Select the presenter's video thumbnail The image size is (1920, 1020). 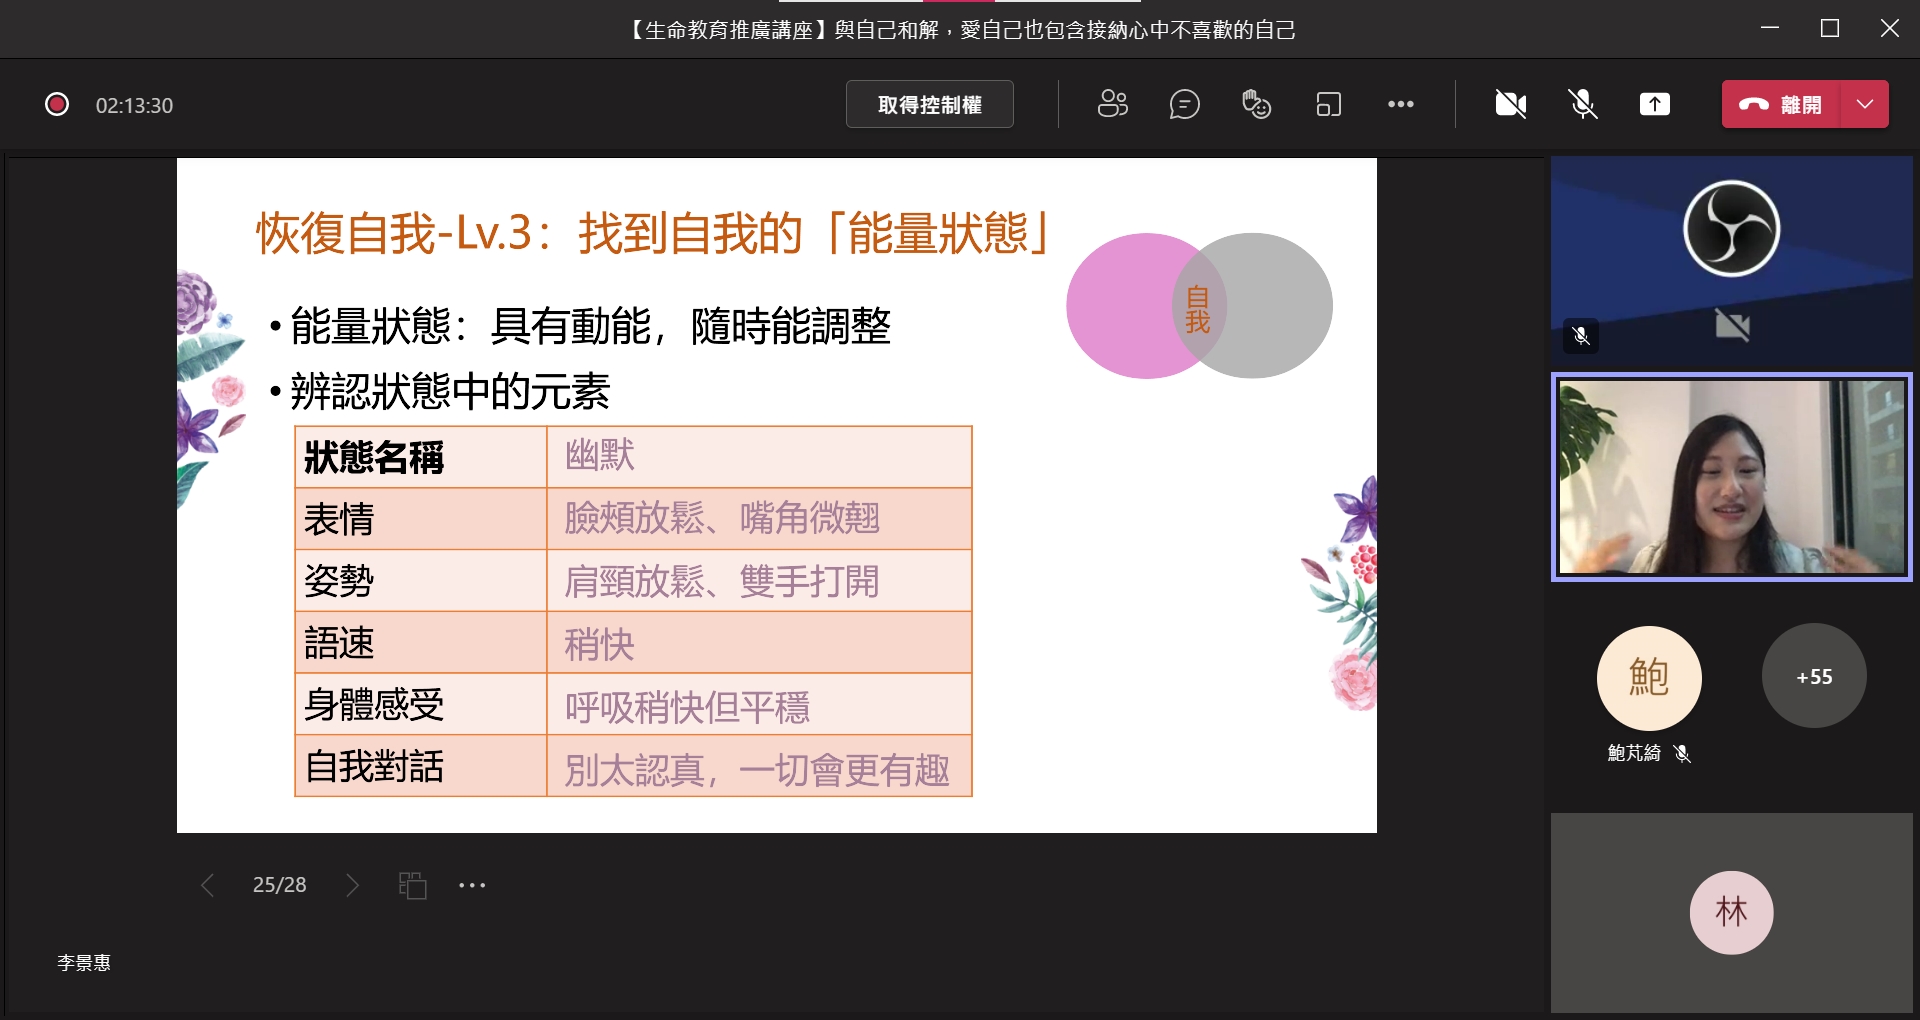pos(1731,477)
